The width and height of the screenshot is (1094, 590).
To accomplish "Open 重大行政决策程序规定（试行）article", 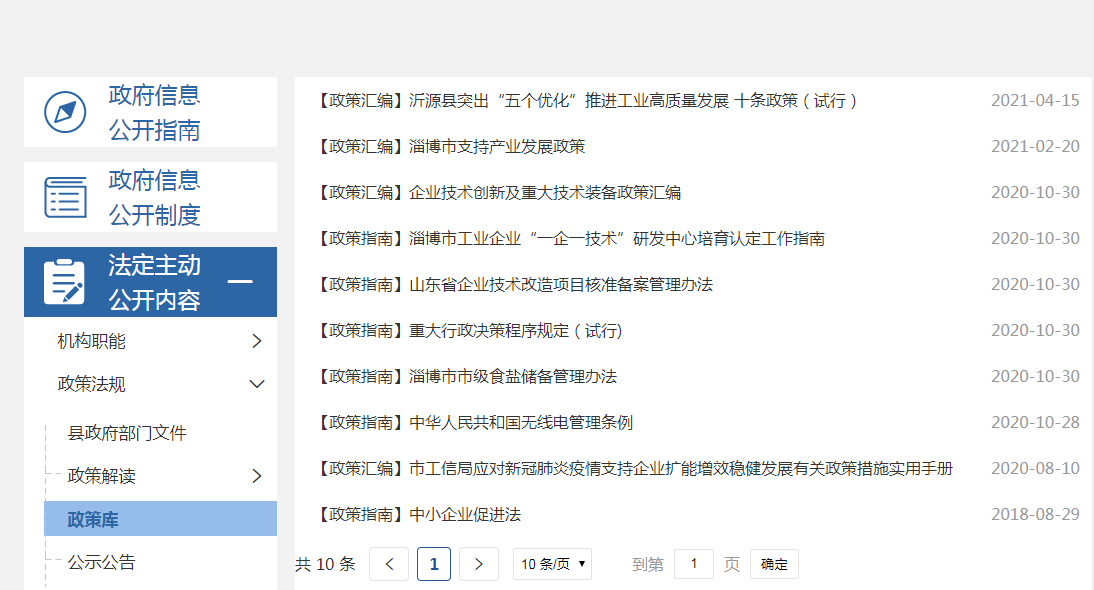I will pyautogui.click(x=516, y=331).
